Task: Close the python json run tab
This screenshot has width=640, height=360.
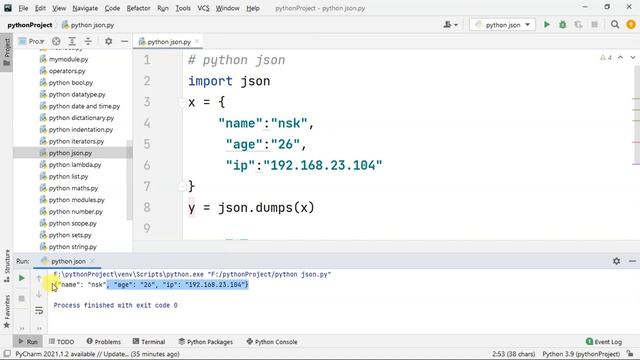Action: 93,261
